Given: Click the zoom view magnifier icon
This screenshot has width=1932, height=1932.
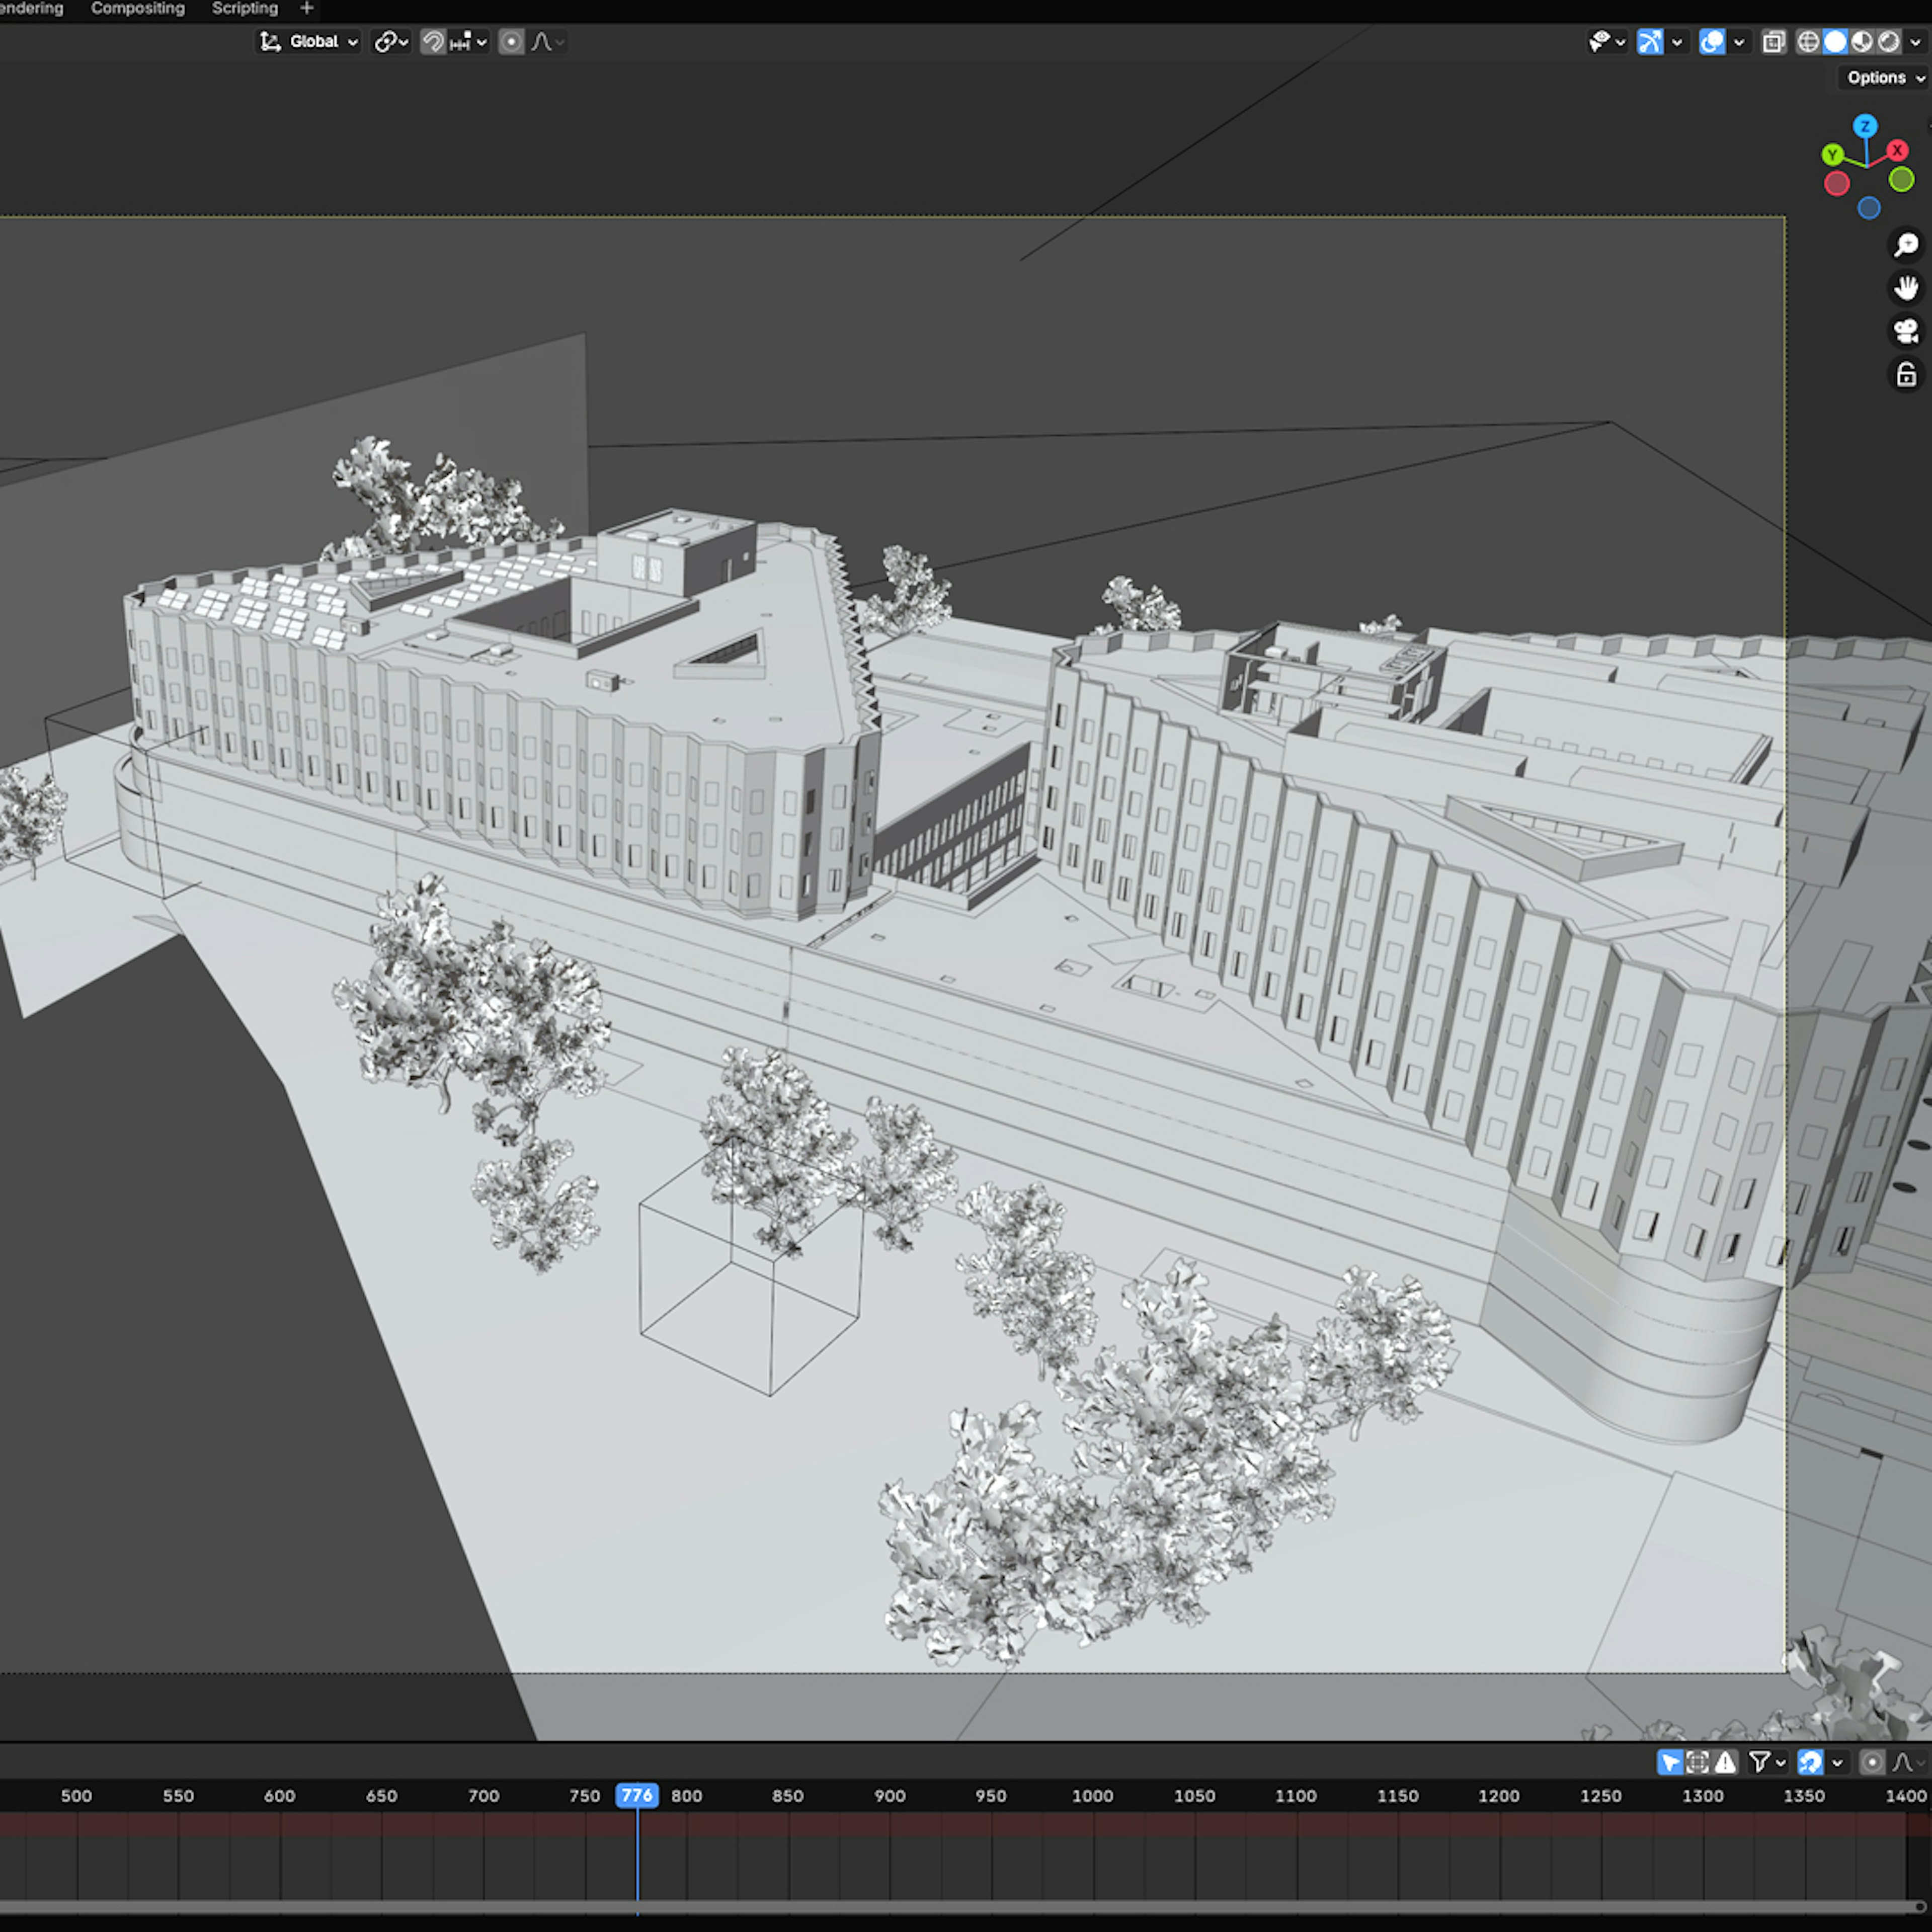Looking at the screenshot, I should pos(1906,245).
